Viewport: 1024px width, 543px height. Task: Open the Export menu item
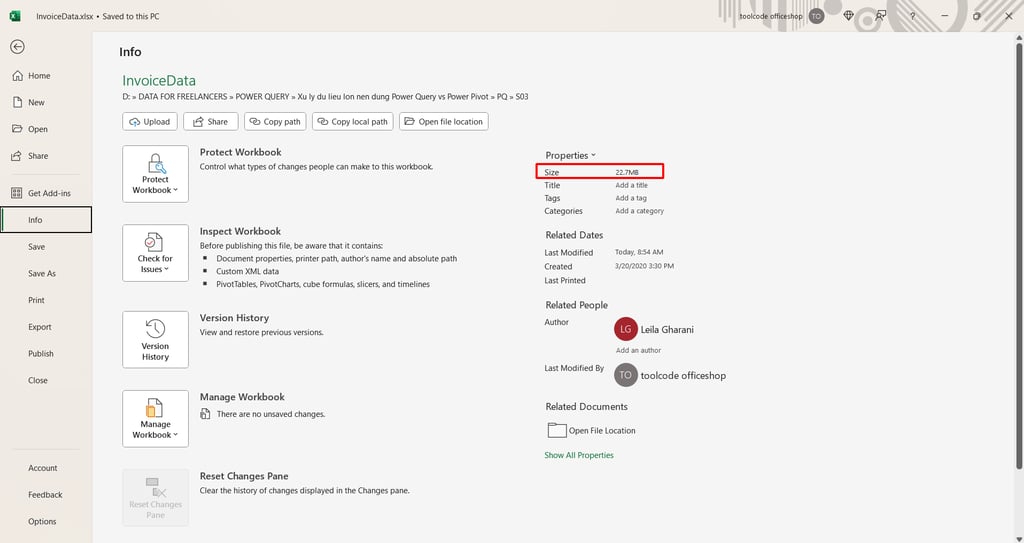click(40, 327)
